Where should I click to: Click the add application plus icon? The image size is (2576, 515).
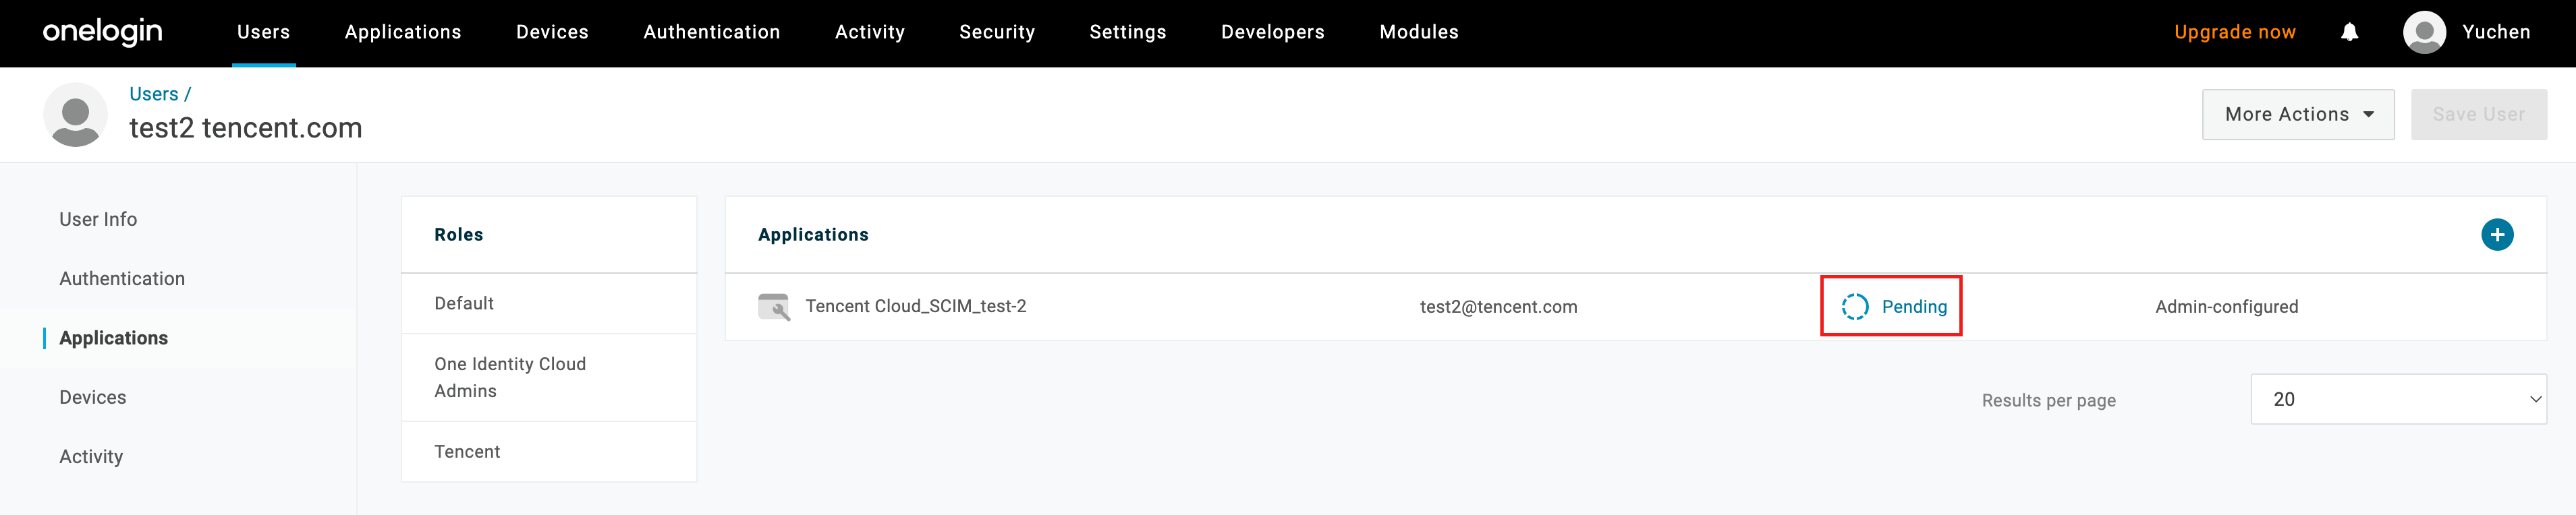point(2496,235)
